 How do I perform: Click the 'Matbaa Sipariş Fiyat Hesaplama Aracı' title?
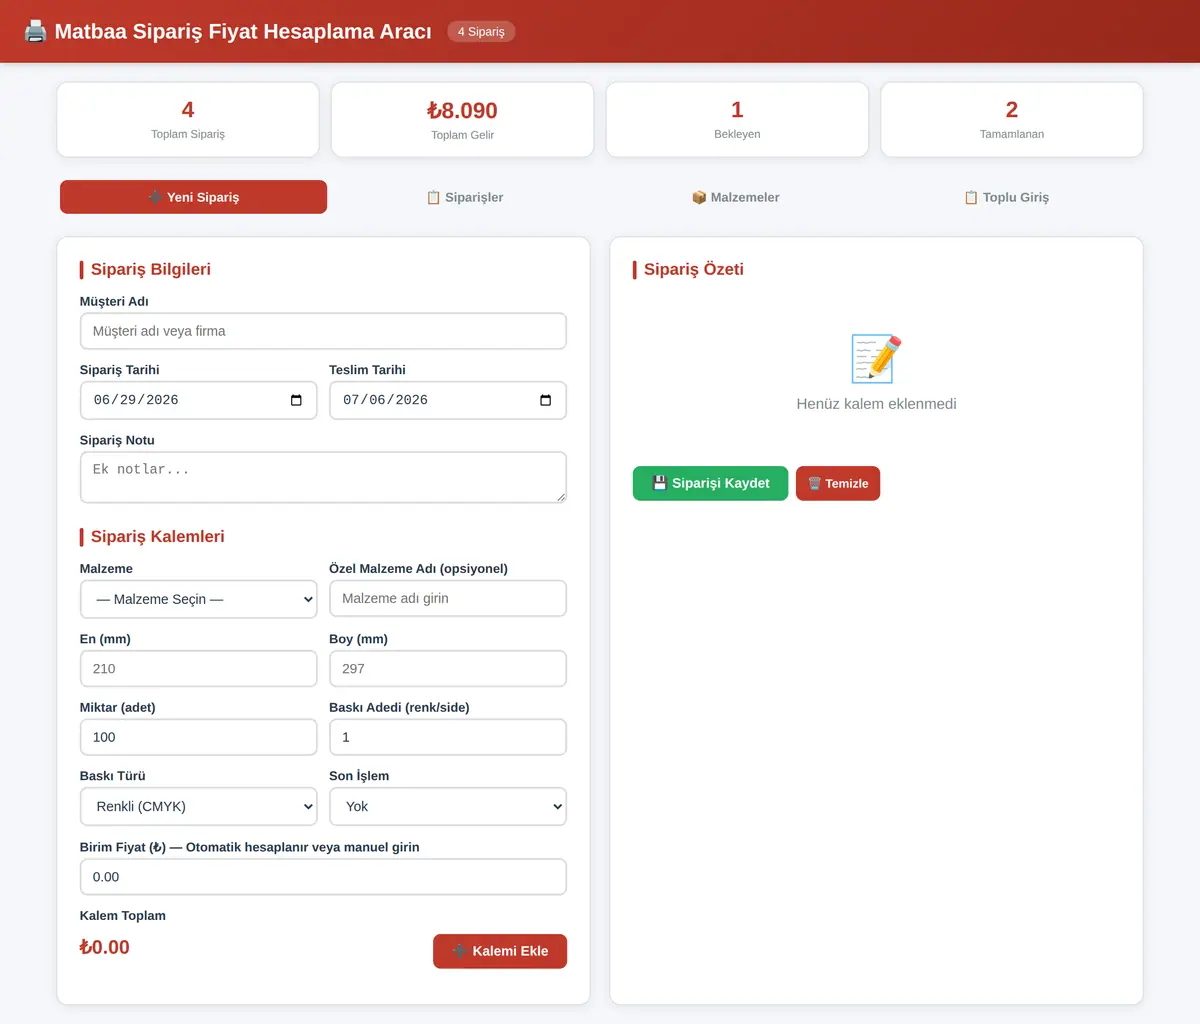[243, 32]
